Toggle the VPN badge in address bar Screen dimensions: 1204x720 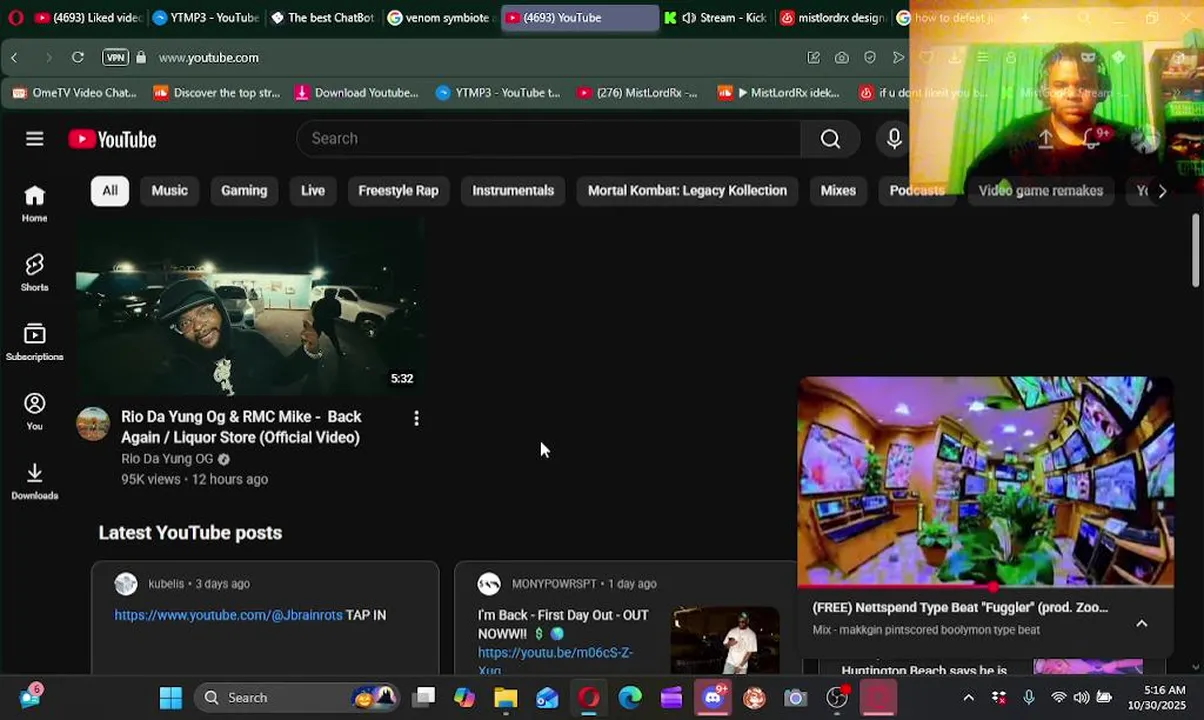116,57
